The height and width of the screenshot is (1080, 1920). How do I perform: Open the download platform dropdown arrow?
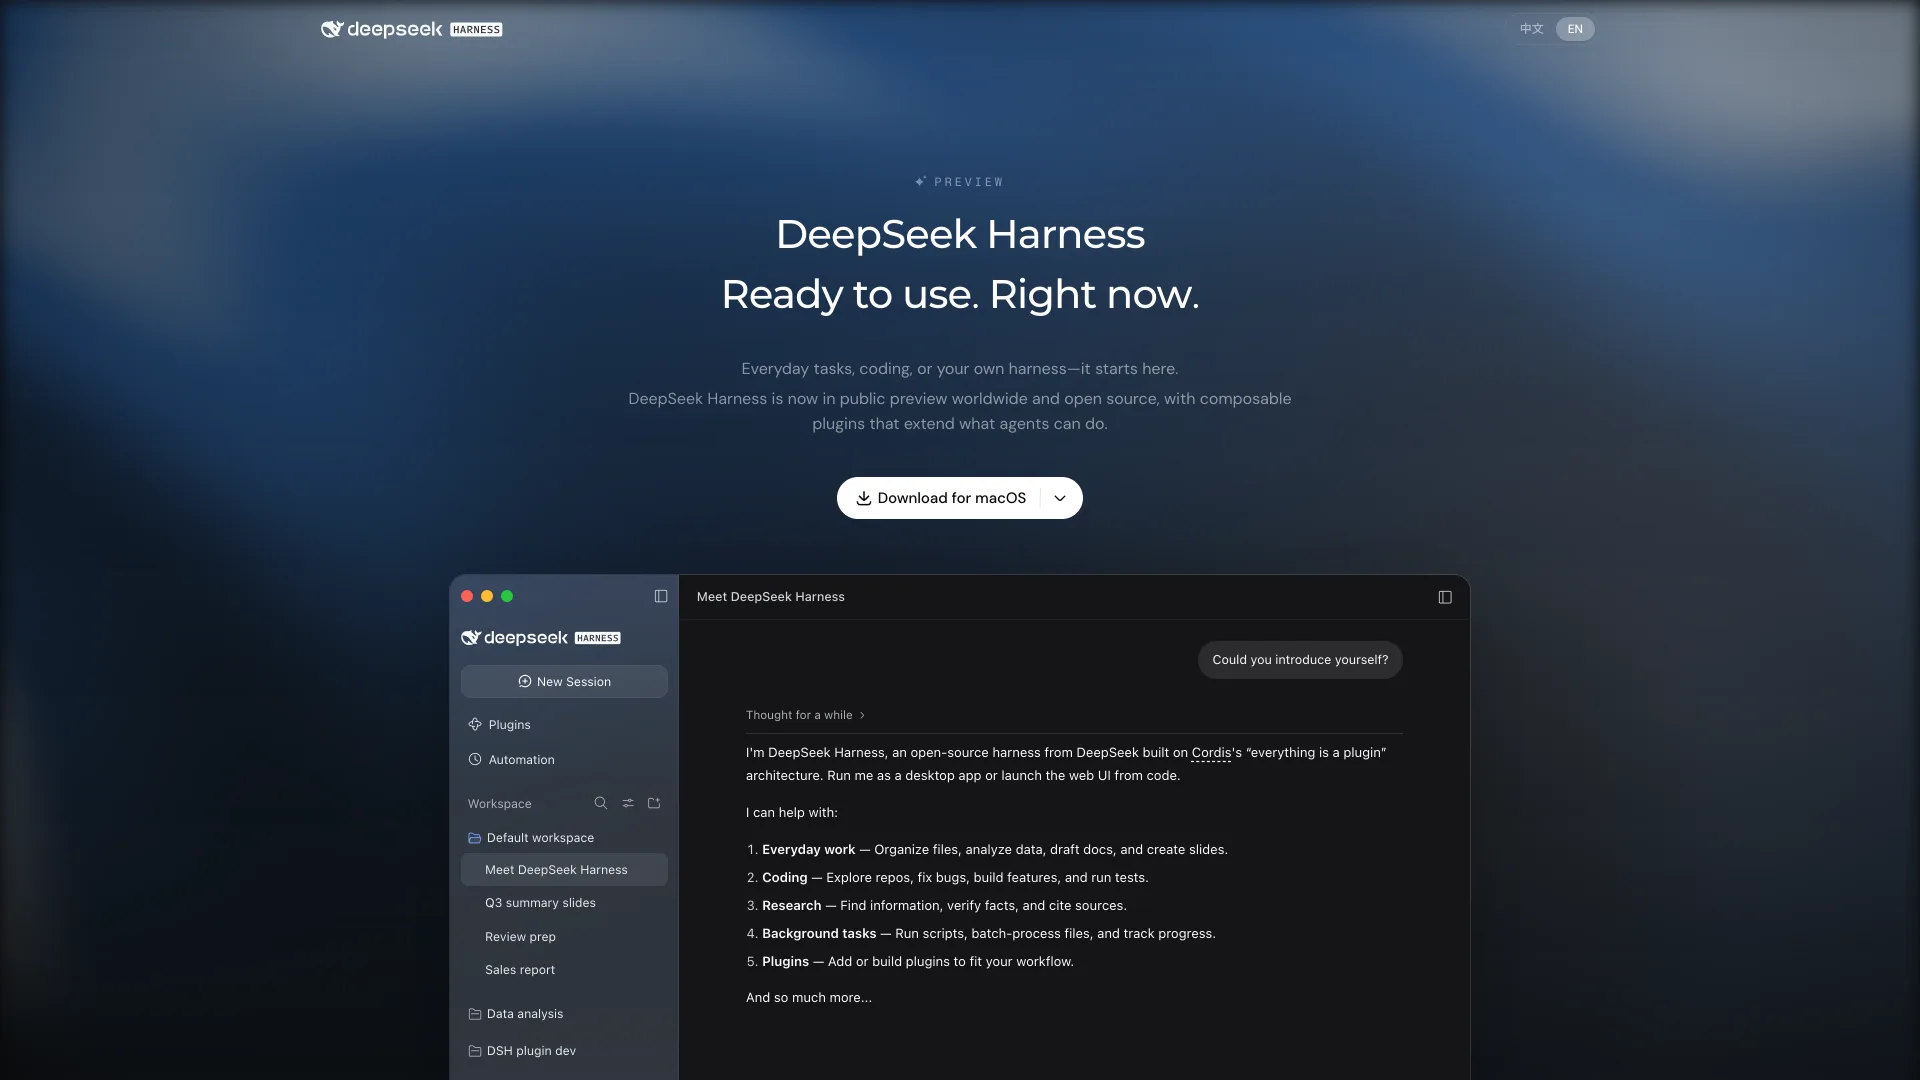pos(1060,498)
